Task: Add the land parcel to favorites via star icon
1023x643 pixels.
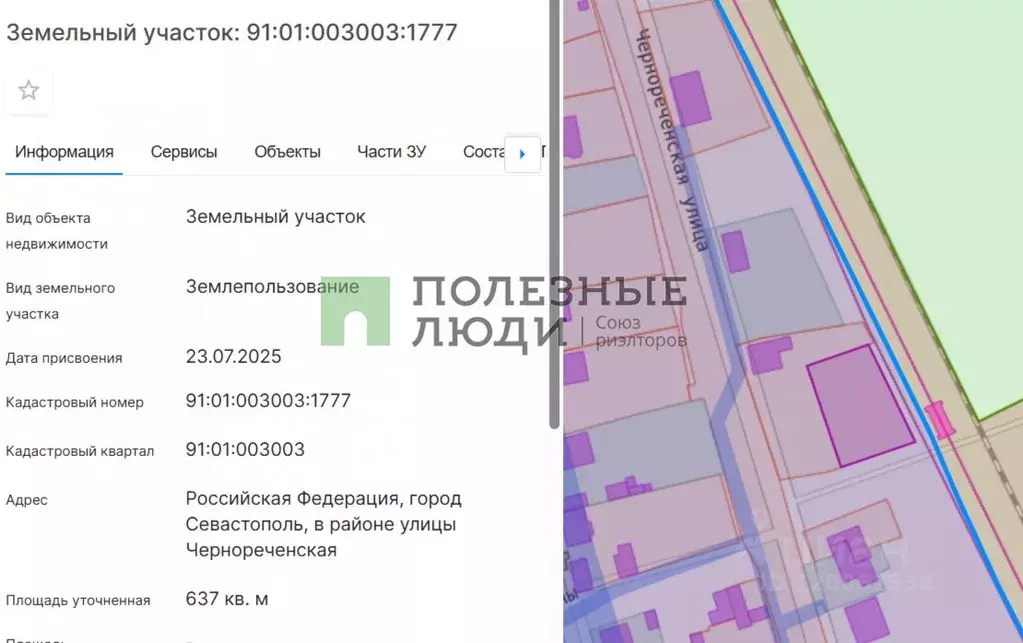Action: pyautogui.click(x=28, y=90)
